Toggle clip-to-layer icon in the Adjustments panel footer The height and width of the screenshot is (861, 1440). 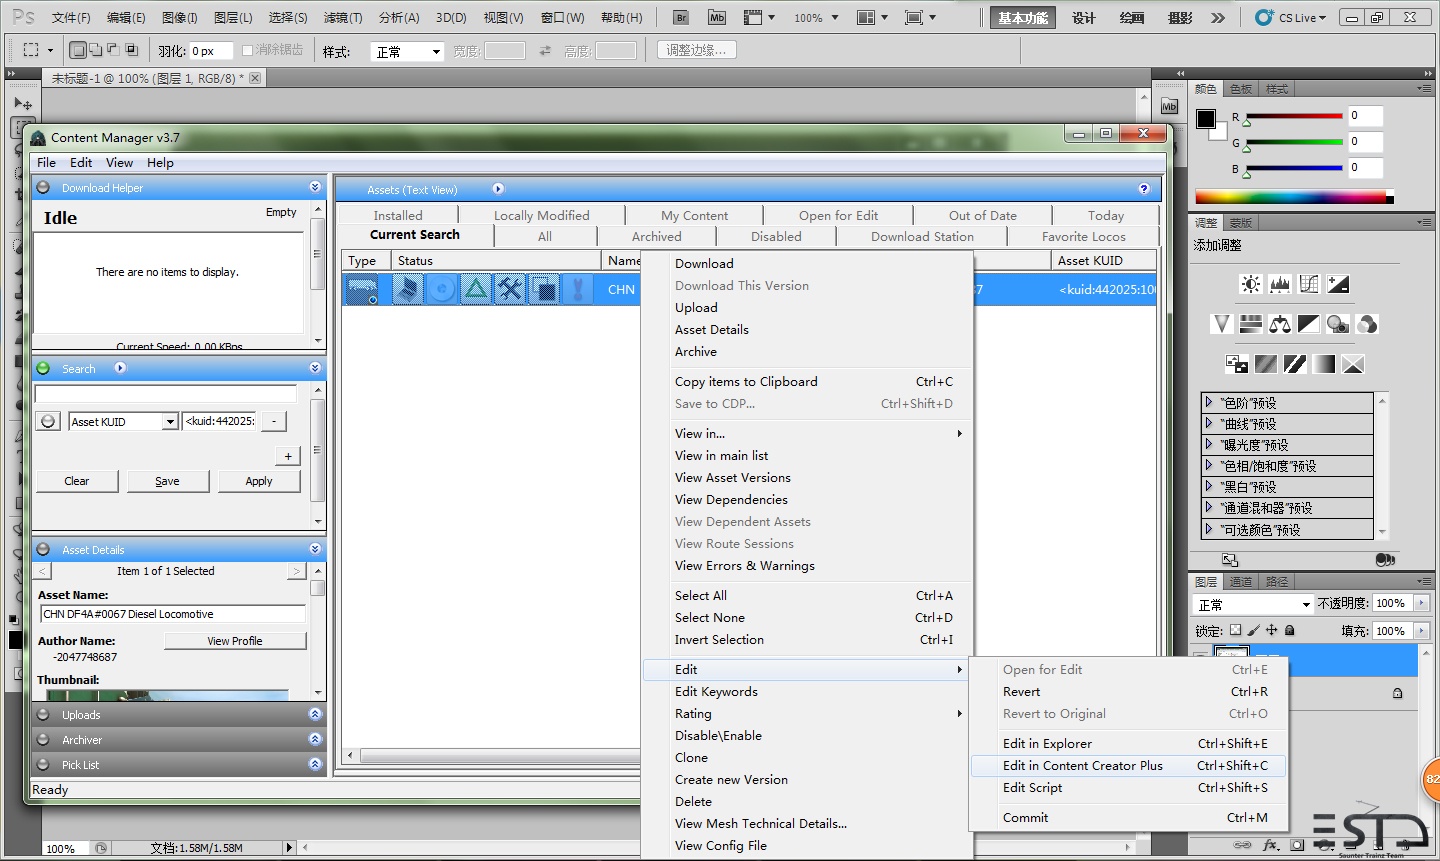pos(1384,560)
